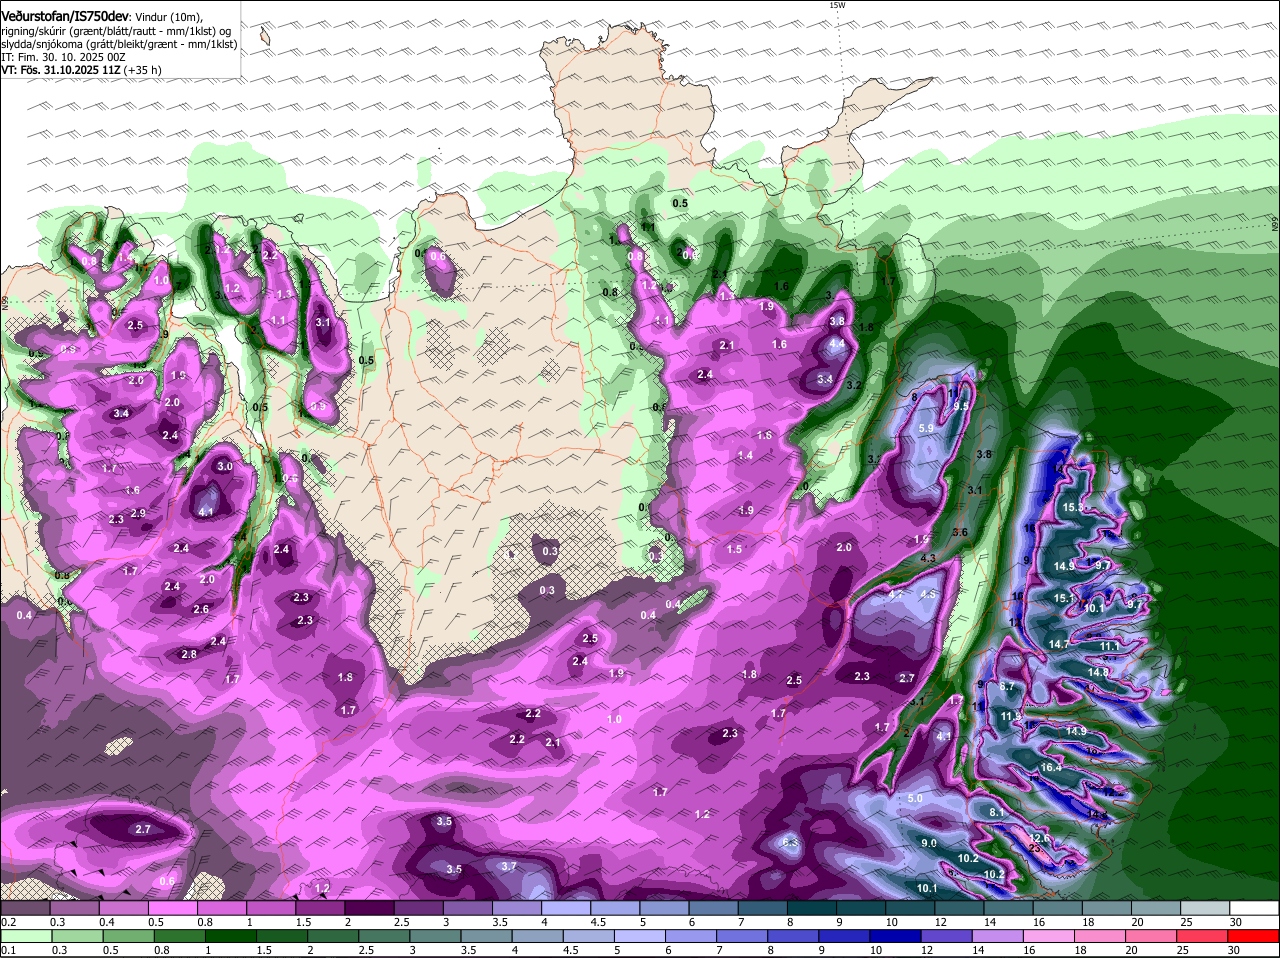Screen dimensions: 1280x958
Task: Click the 12.6 precipitation value on the map
Action: (1040, 838)
